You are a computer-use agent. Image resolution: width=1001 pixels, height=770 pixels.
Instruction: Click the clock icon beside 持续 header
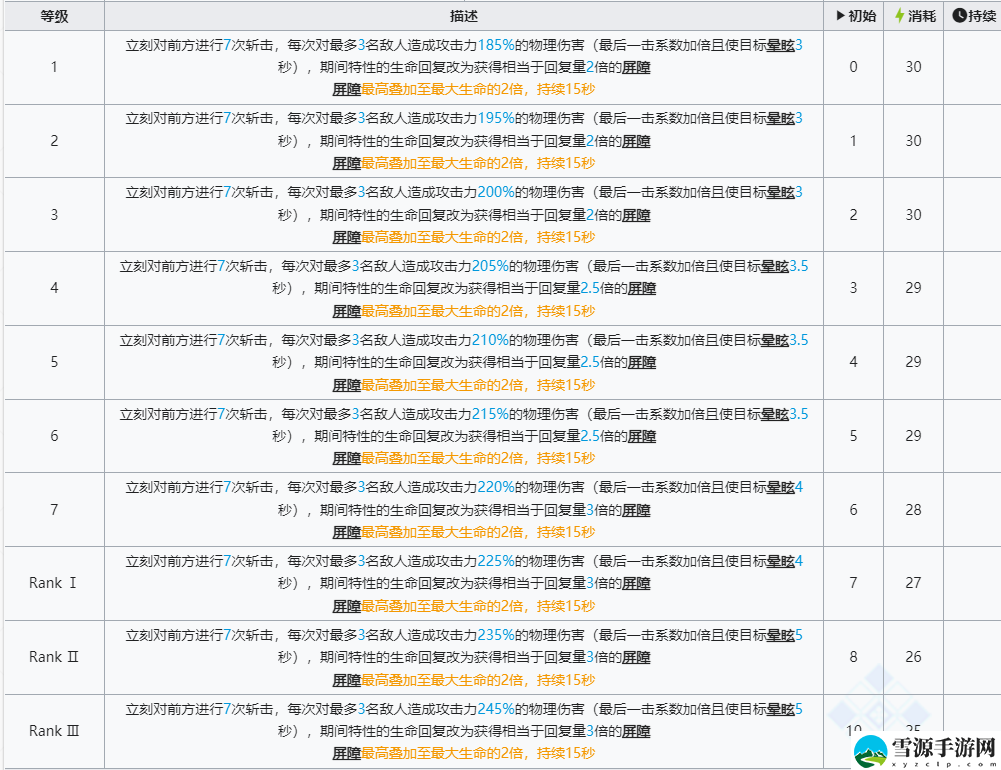point(959,15)
